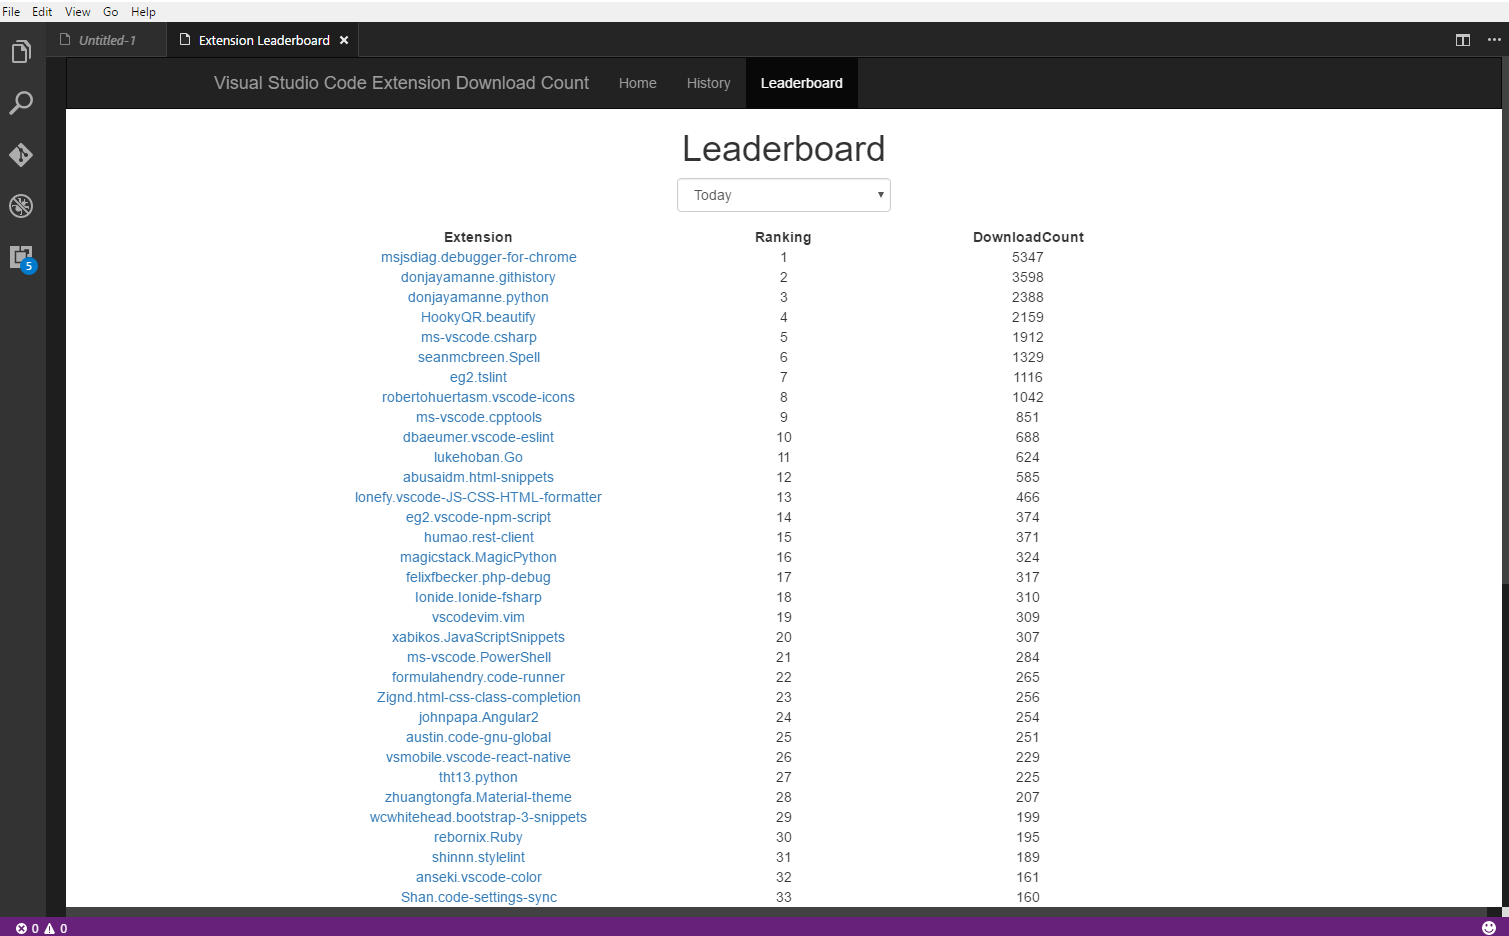Open abusaidm.html-snippets link
This screenshot has height=936, width=1509.
(x=478, y=477)
